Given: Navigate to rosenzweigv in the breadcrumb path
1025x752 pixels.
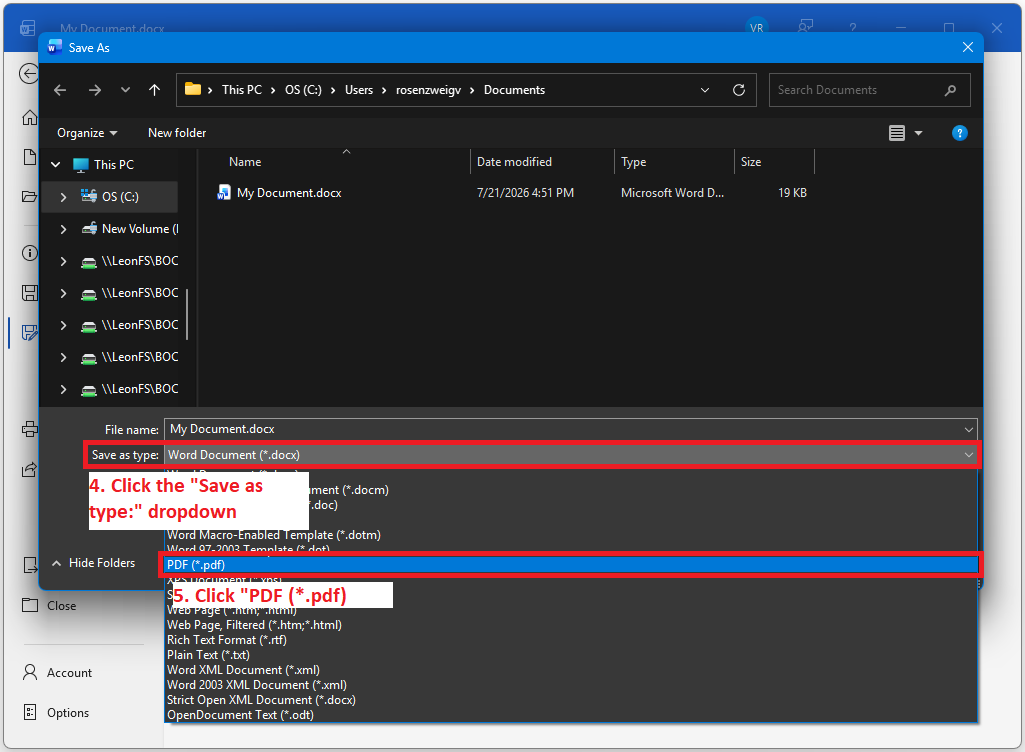Looking at the screenshot, I should [x=428, y=90].
